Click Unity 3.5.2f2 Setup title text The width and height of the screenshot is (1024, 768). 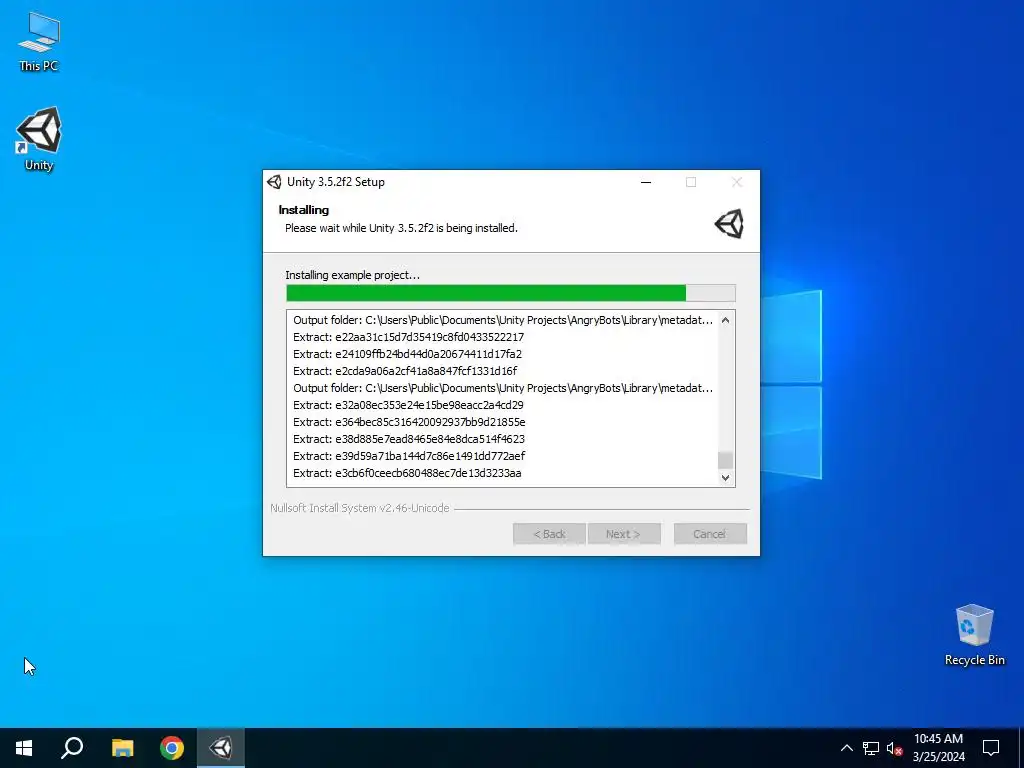(336, 182)
